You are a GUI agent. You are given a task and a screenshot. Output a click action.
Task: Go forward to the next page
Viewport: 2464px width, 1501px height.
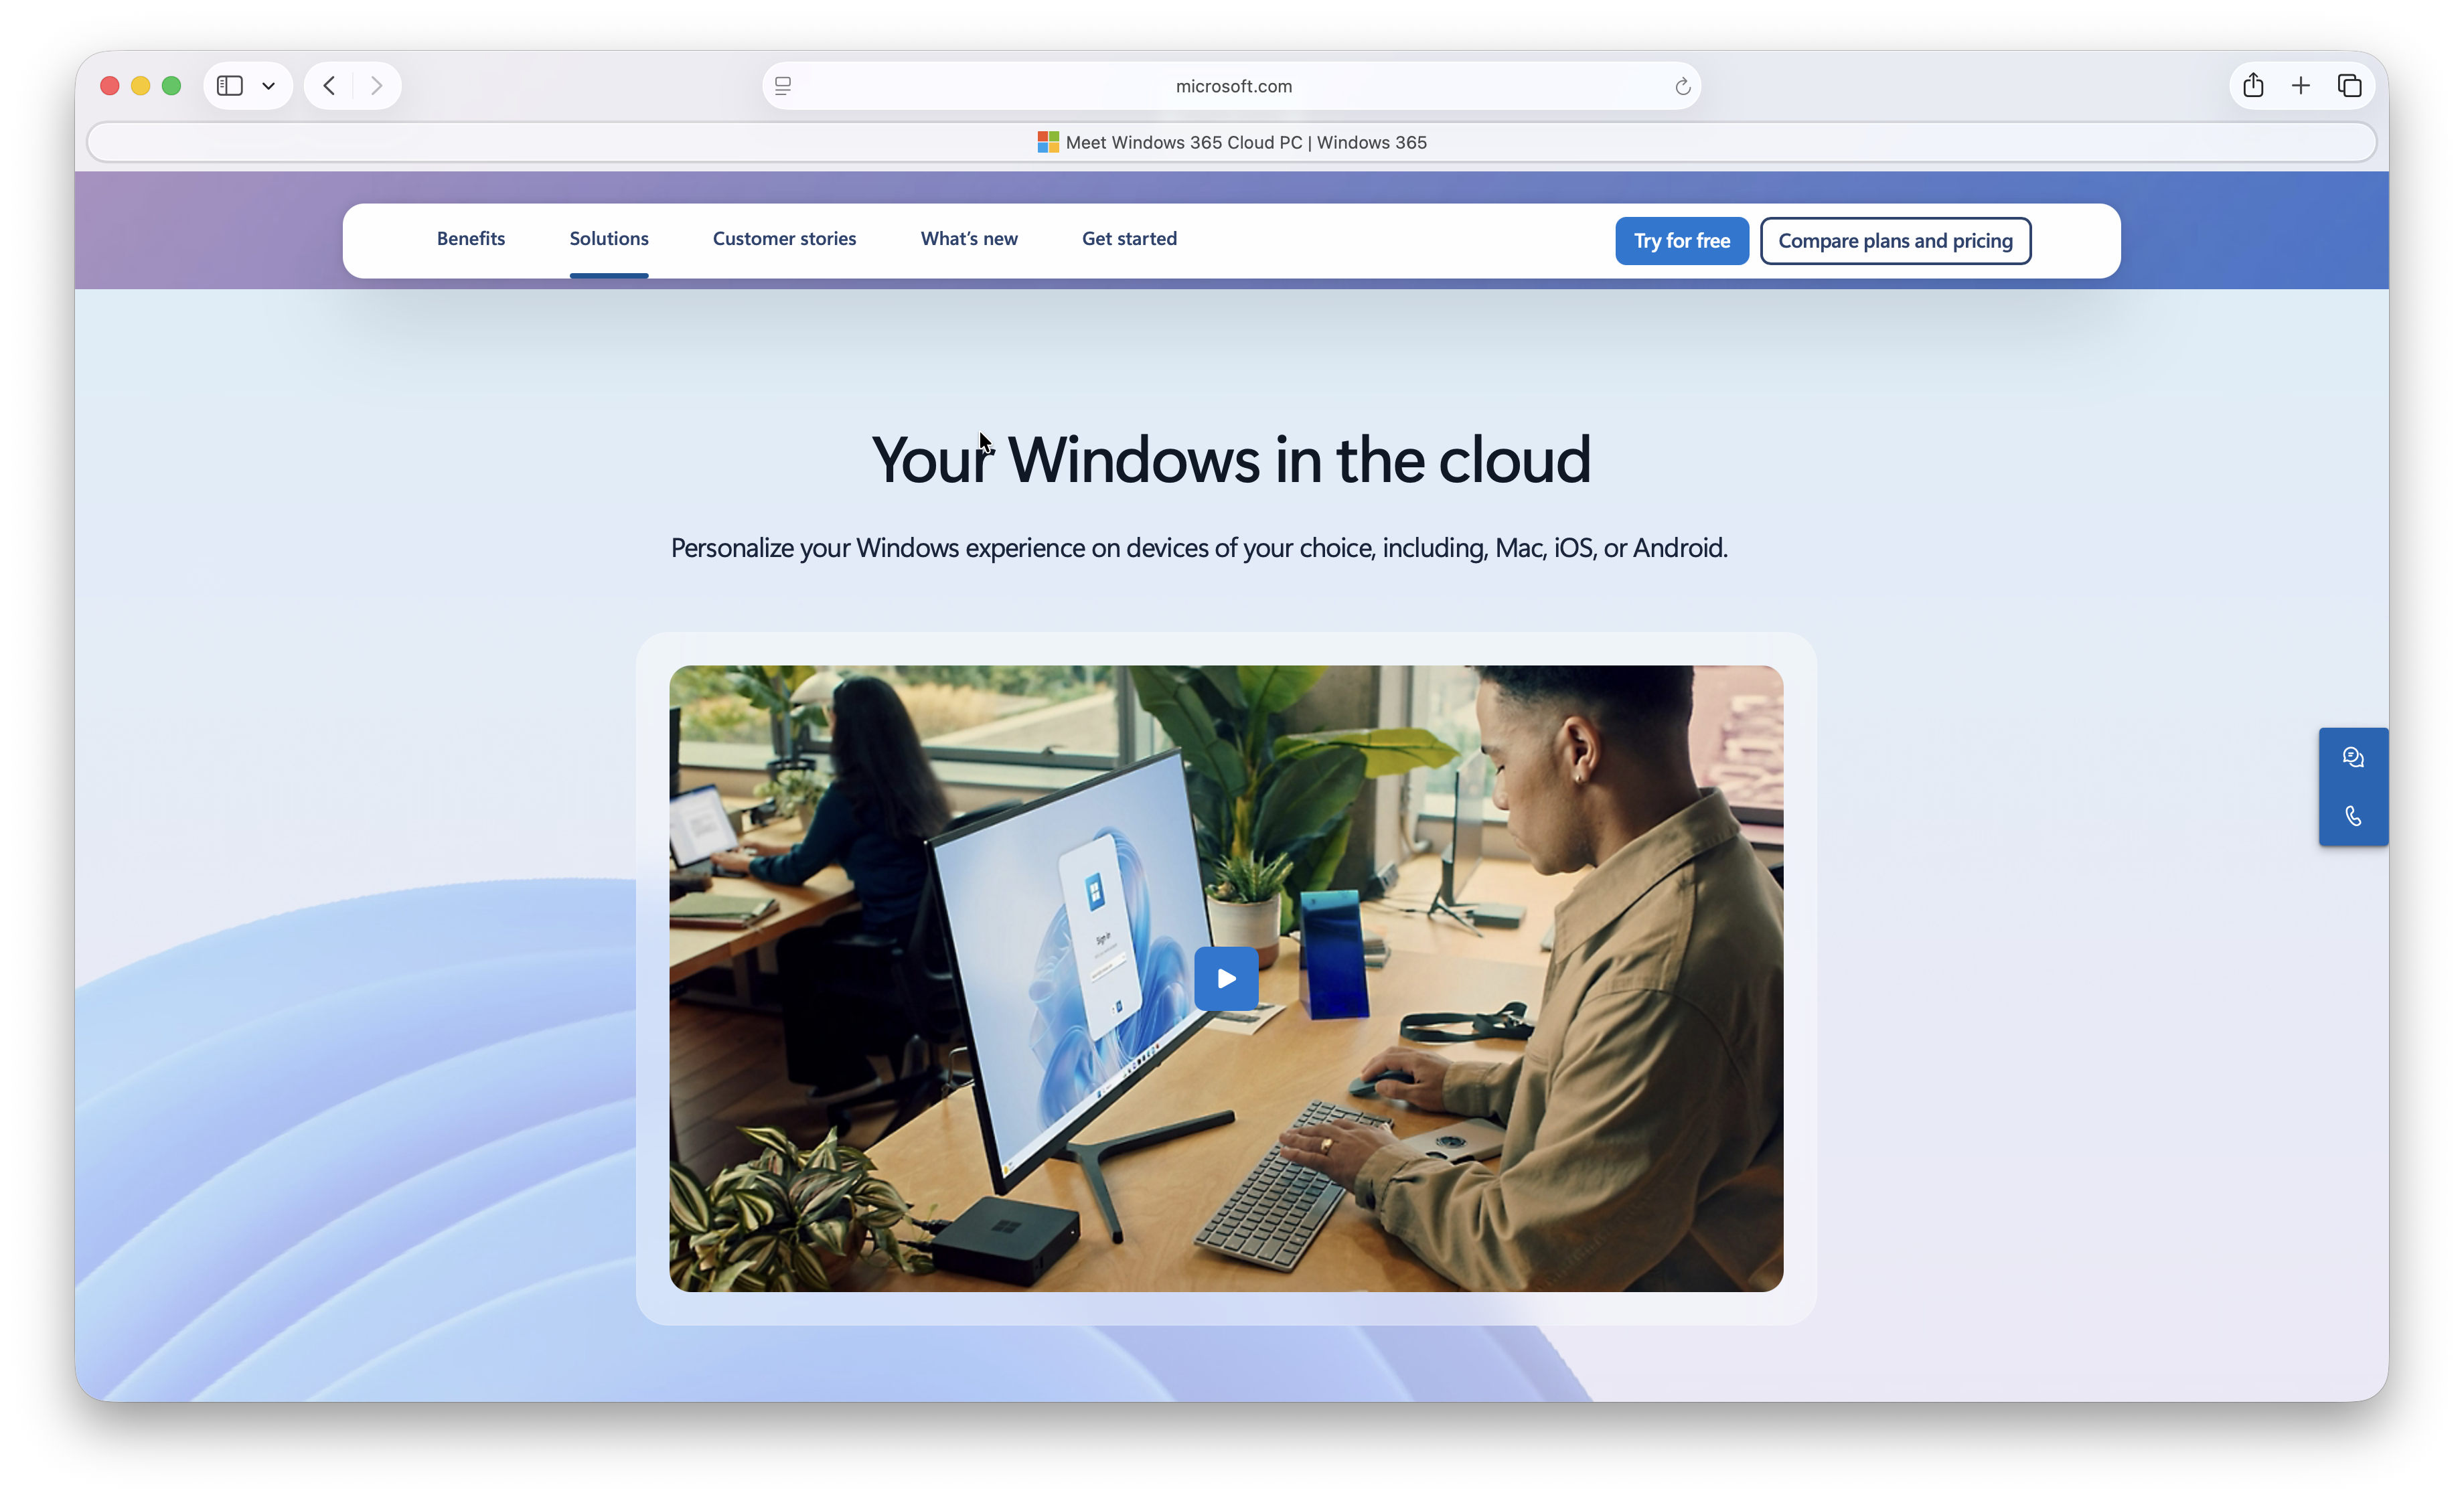pyautogui.click(x=376, y=86)
